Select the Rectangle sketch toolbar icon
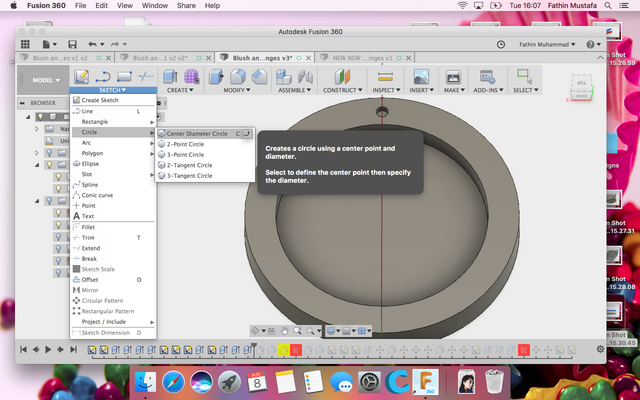The height and width of the screenshot is (400, 640). (x=124, y=76)
